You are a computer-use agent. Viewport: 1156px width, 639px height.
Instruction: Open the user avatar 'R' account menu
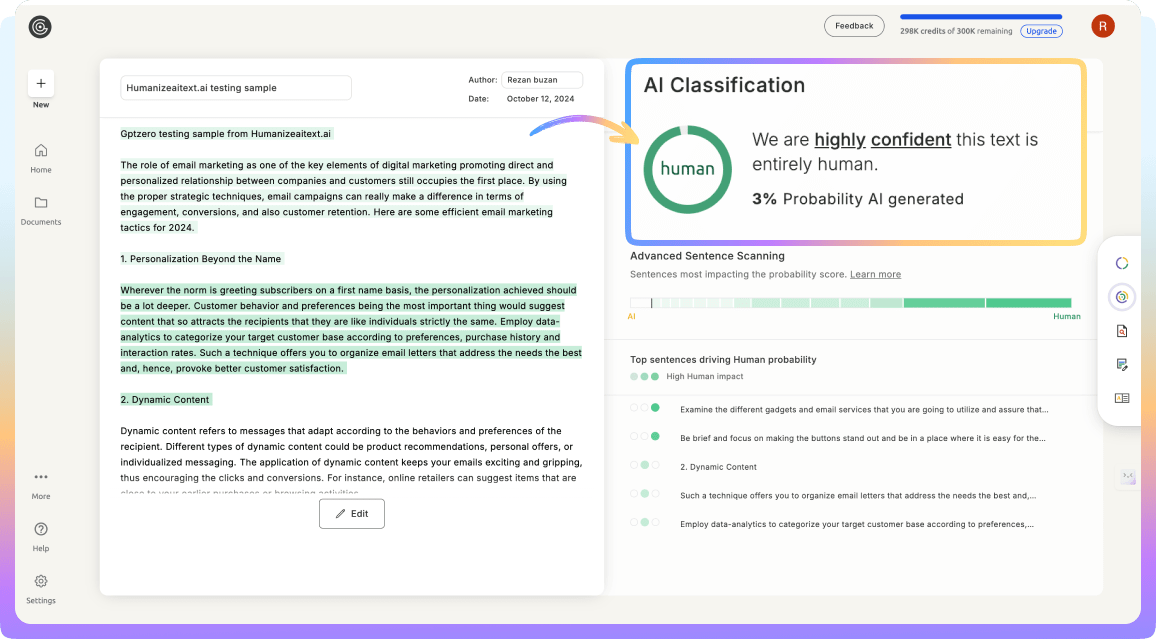tap(1103, 27)
